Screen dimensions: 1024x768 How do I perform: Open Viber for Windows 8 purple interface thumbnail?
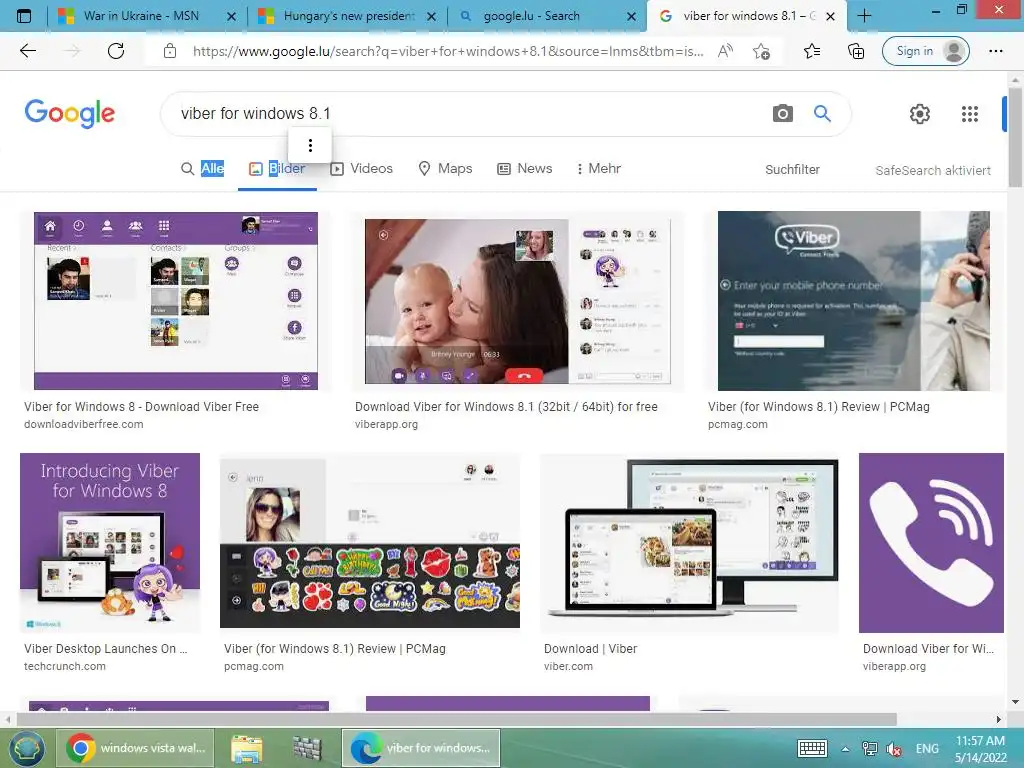coord(176,300)
